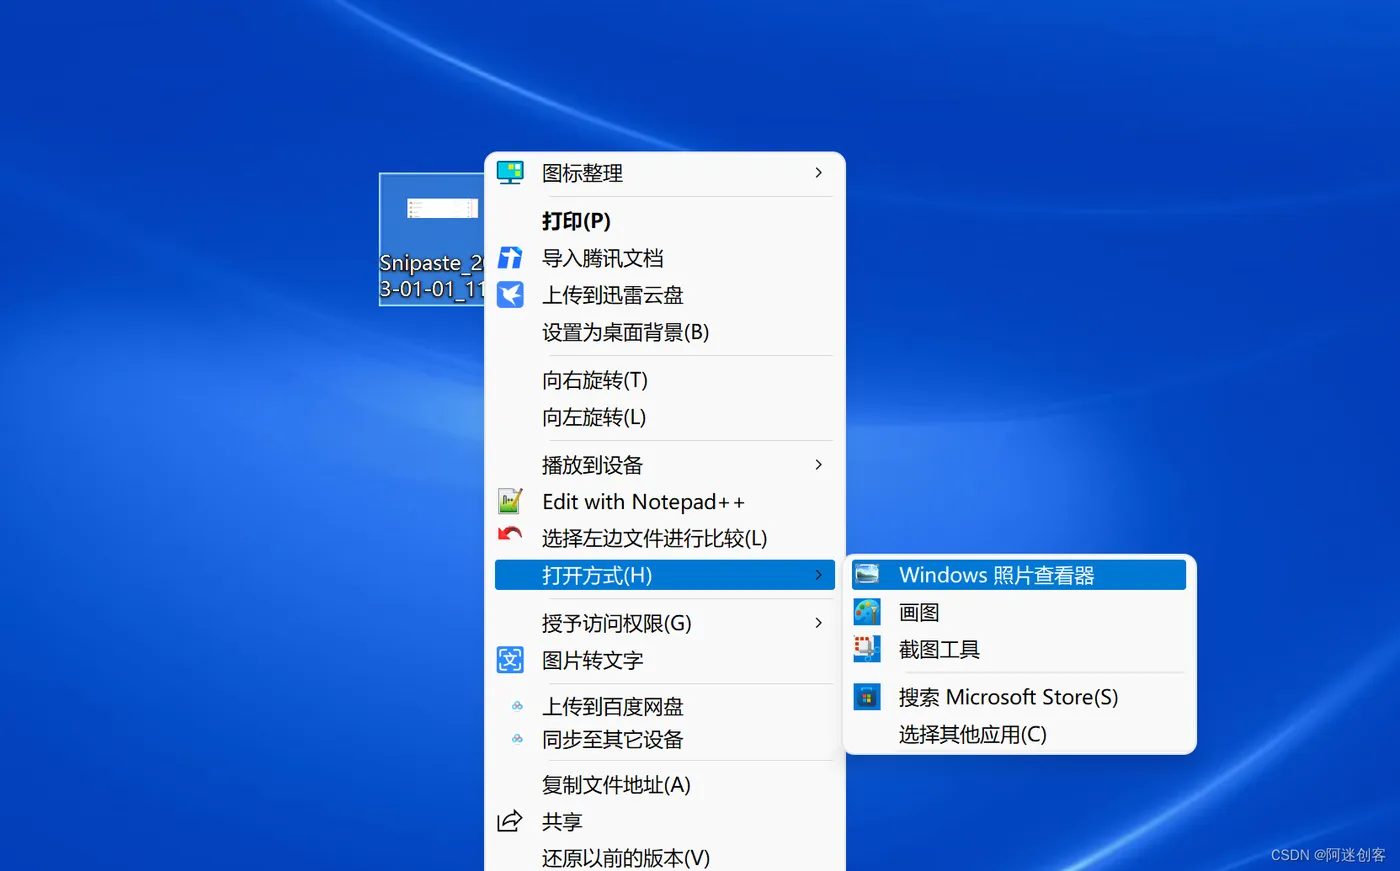This screenshot has width=1400, height=871.
Task: Select 复制文件地址(A)
Action: coord(665,785)
